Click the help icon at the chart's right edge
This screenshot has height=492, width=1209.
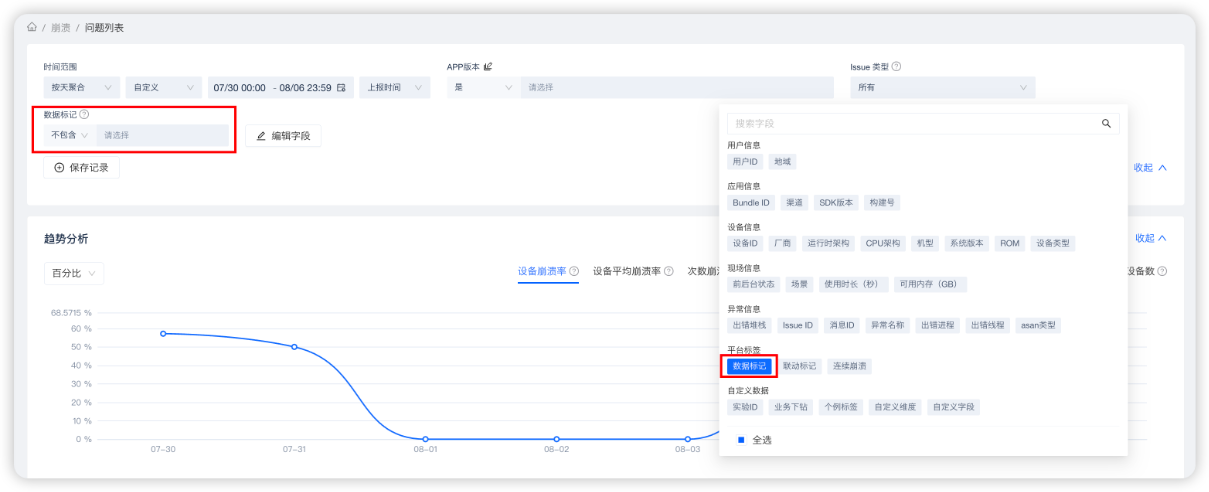(1162, 271)
